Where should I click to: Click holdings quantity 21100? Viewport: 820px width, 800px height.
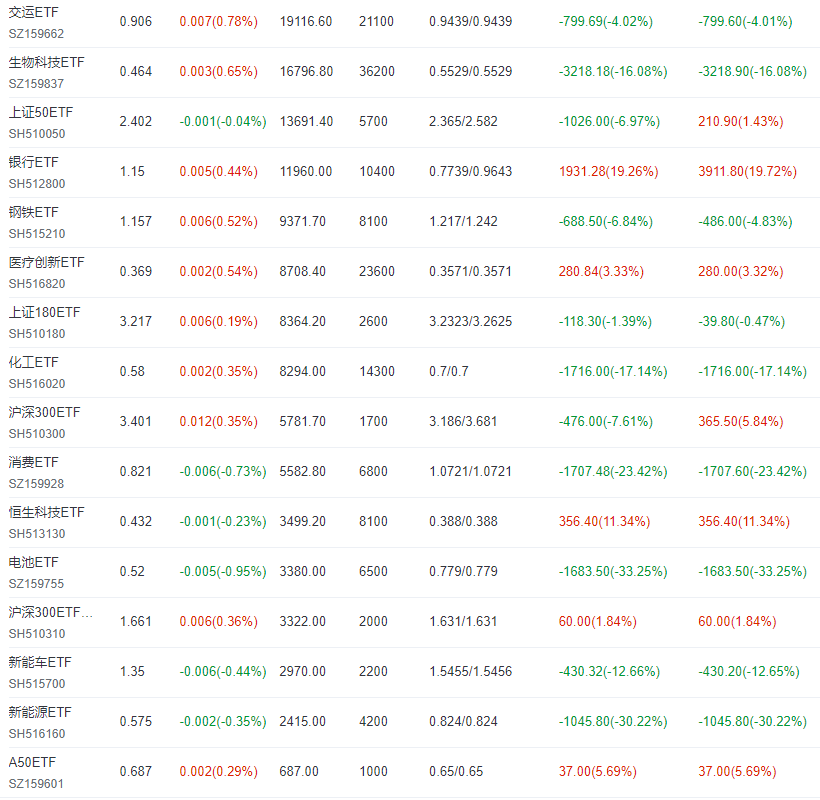pos(376,21)
